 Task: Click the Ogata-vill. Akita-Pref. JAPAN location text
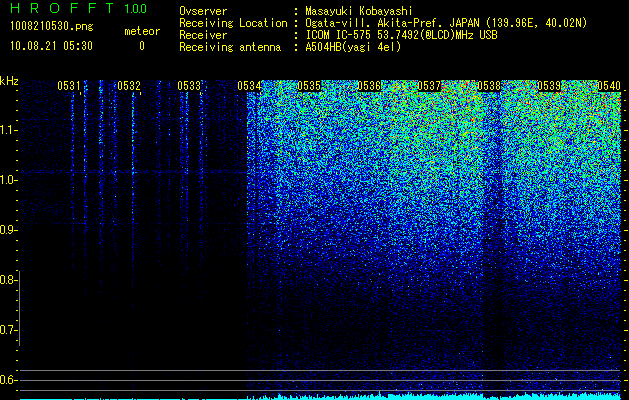446,23
